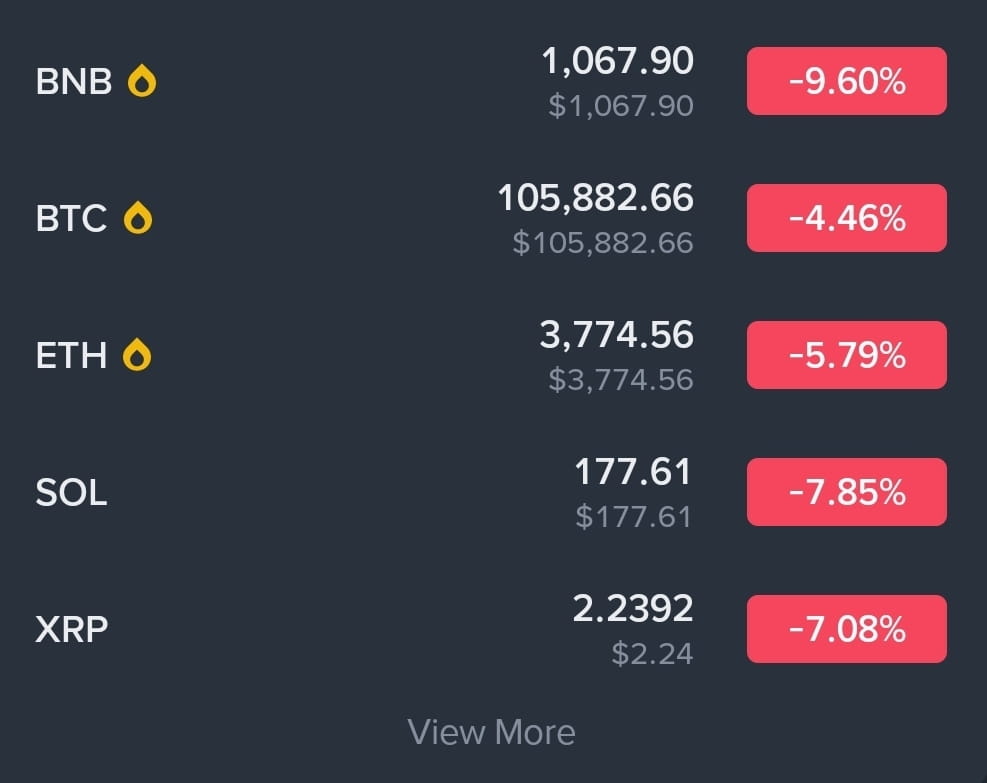This screenshot has width=987, height=783.
Task: Select the SOL ticker label
Action: tap(71, 492)
